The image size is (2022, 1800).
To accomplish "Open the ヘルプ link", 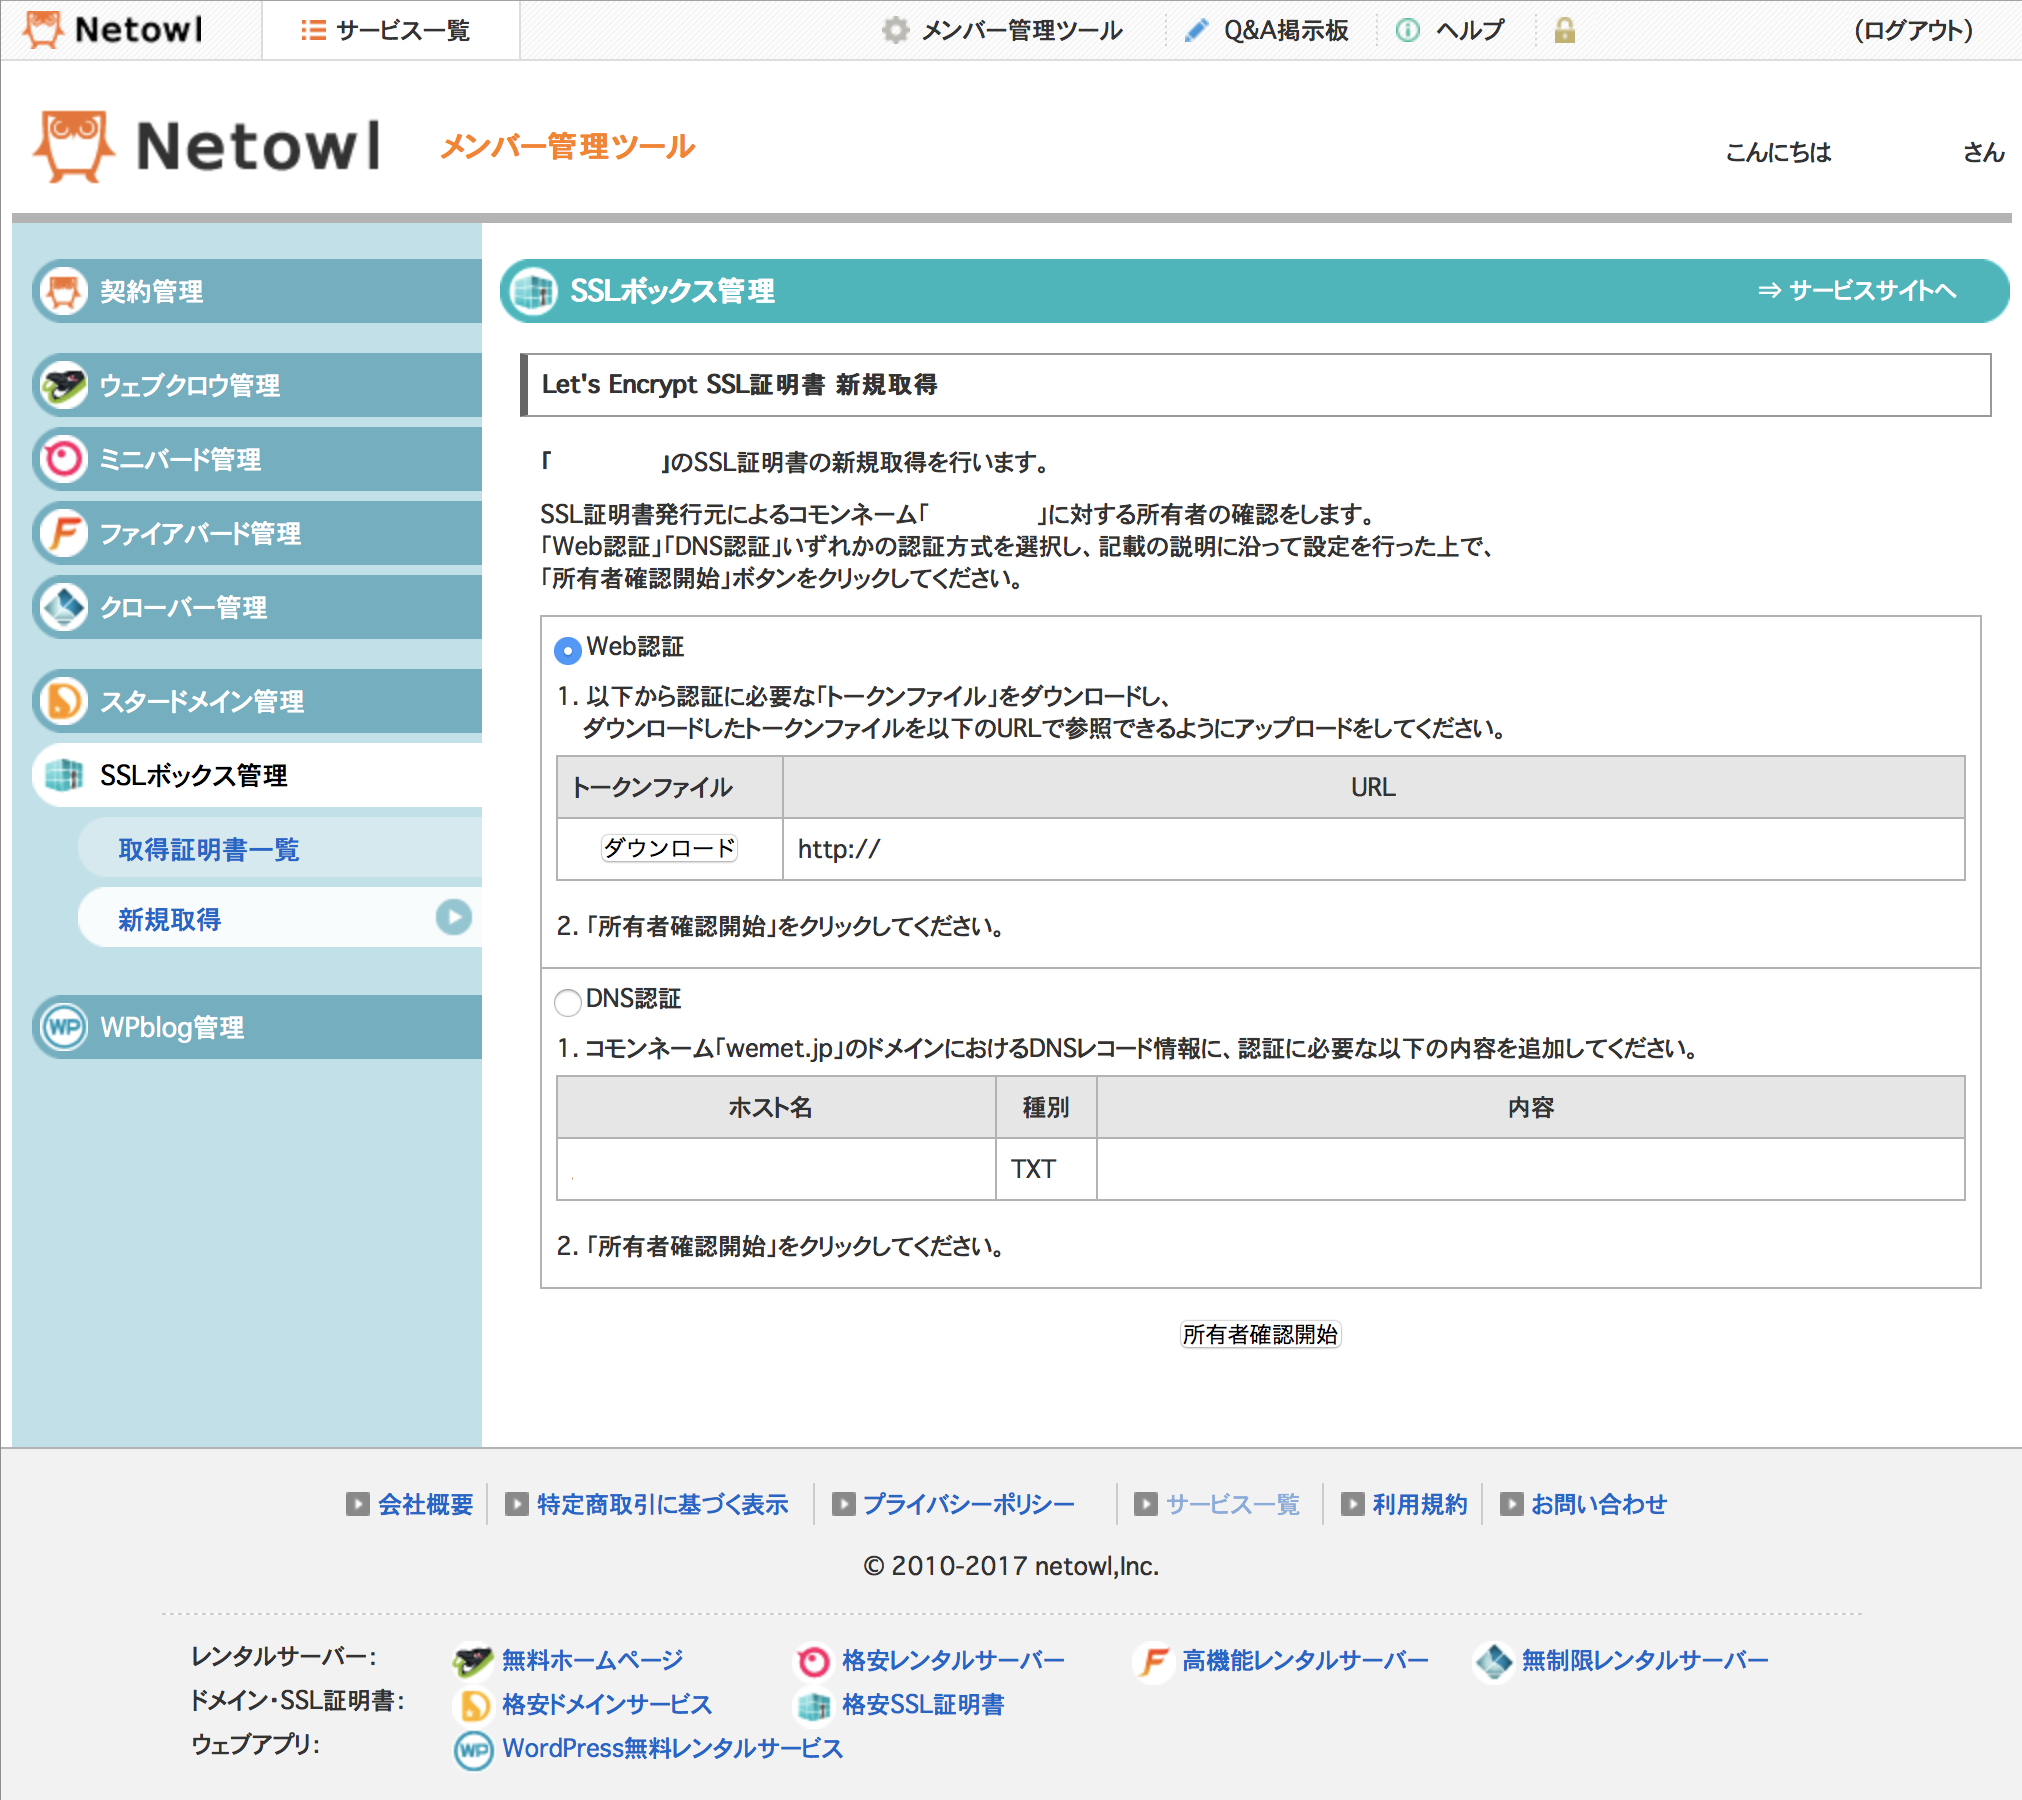I will point(1469,30).
